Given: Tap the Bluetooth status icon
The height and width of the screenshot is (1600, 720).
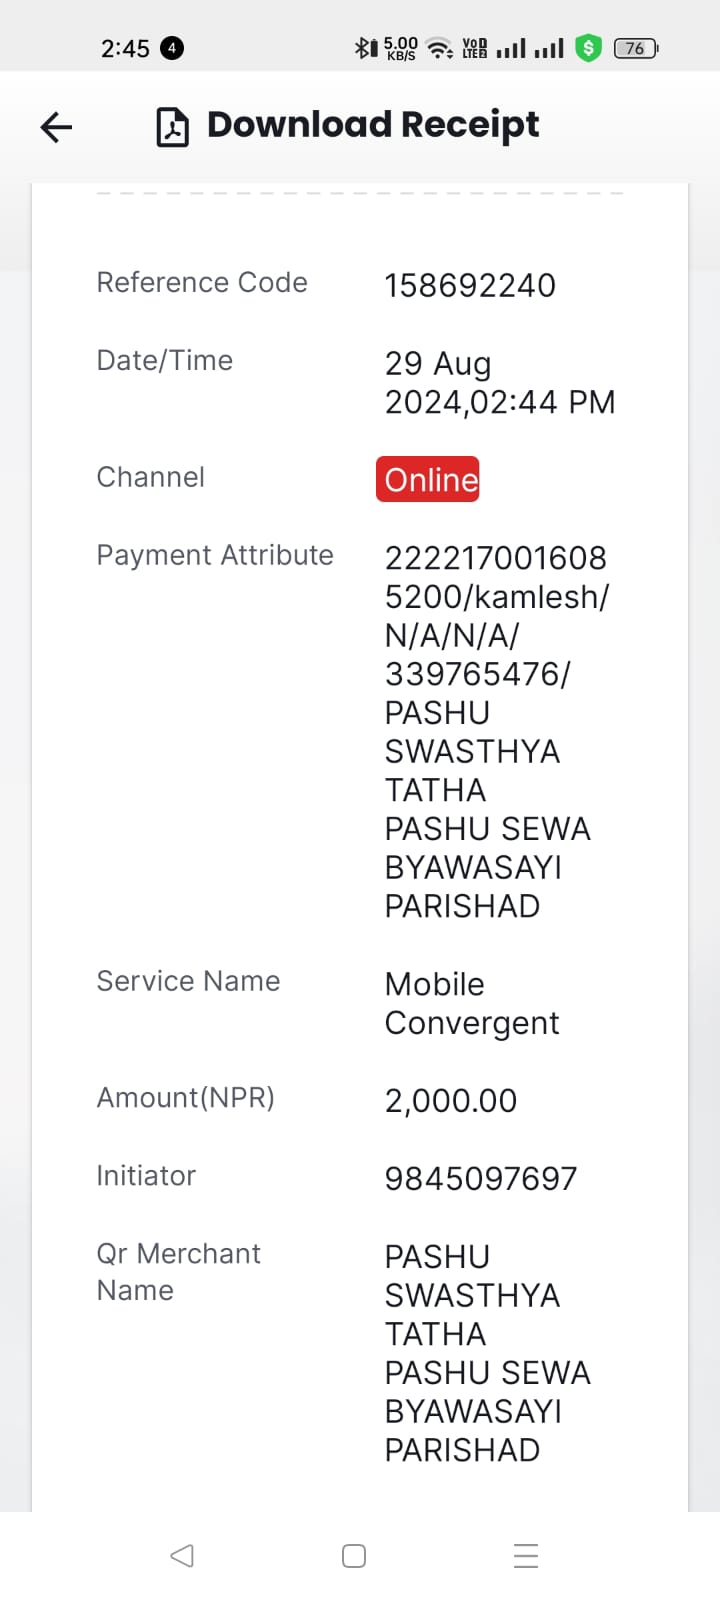Looking at the screenshot, I should 366,48.
